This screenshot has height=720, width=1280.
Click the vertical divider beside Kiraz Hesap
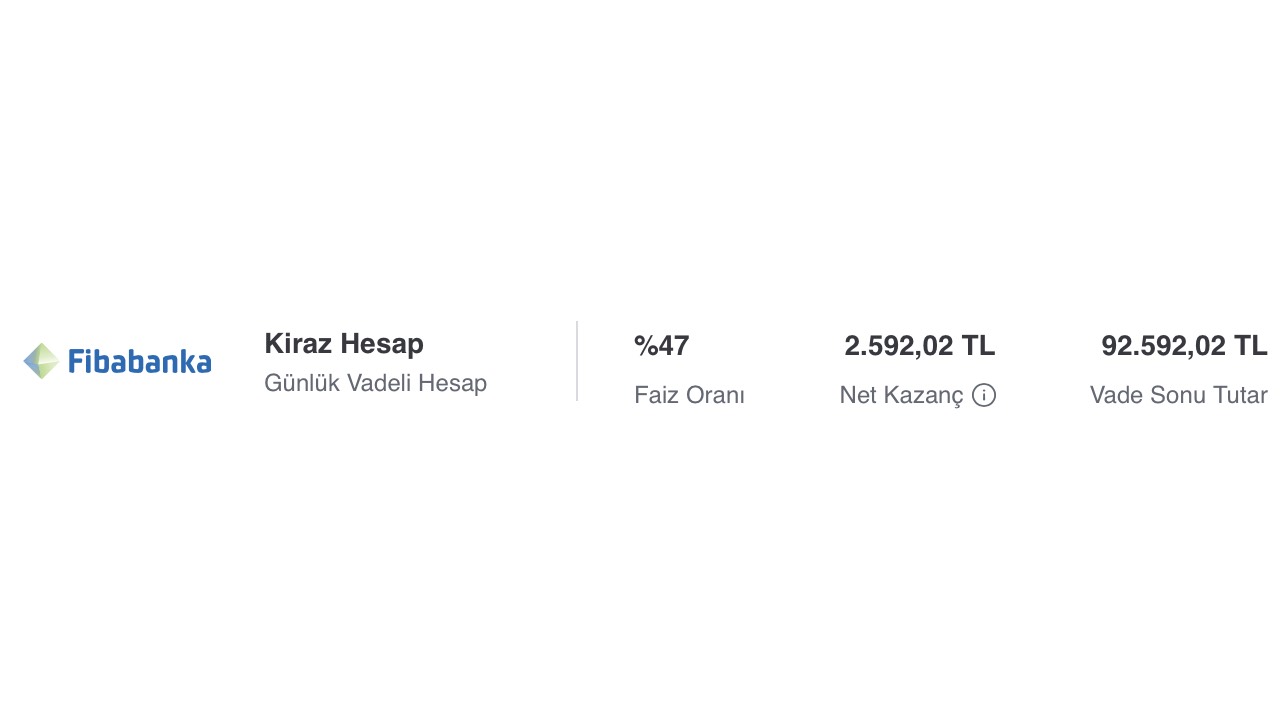coord(577,361)
